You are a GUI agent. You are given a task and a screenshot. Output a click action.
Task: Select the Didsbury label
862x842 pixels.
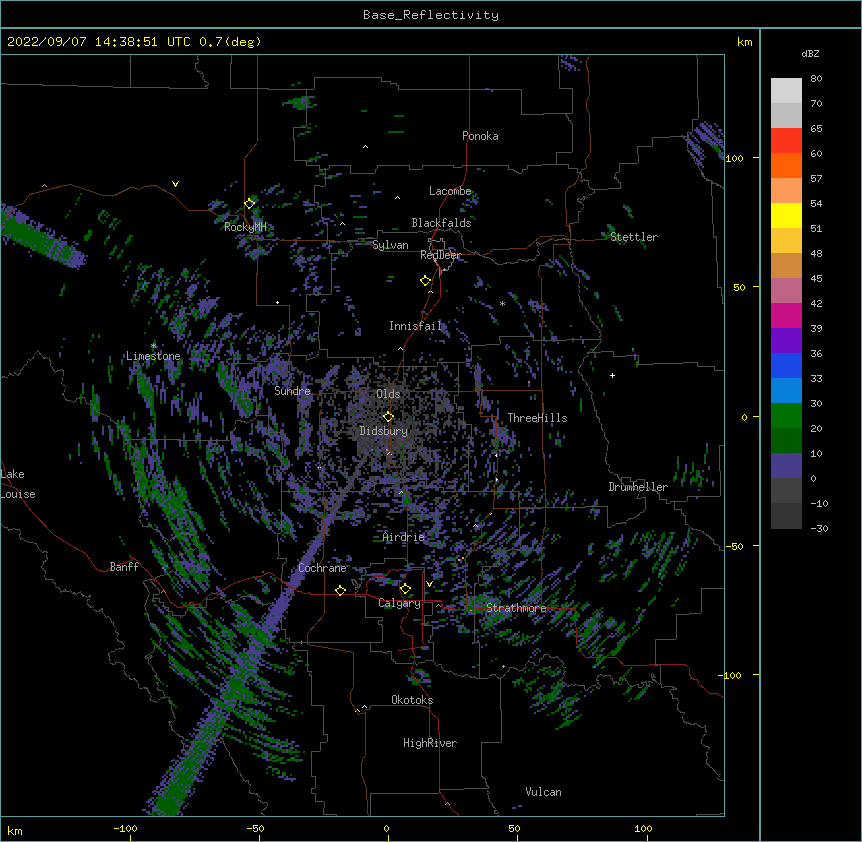click(x=383, y=431)
